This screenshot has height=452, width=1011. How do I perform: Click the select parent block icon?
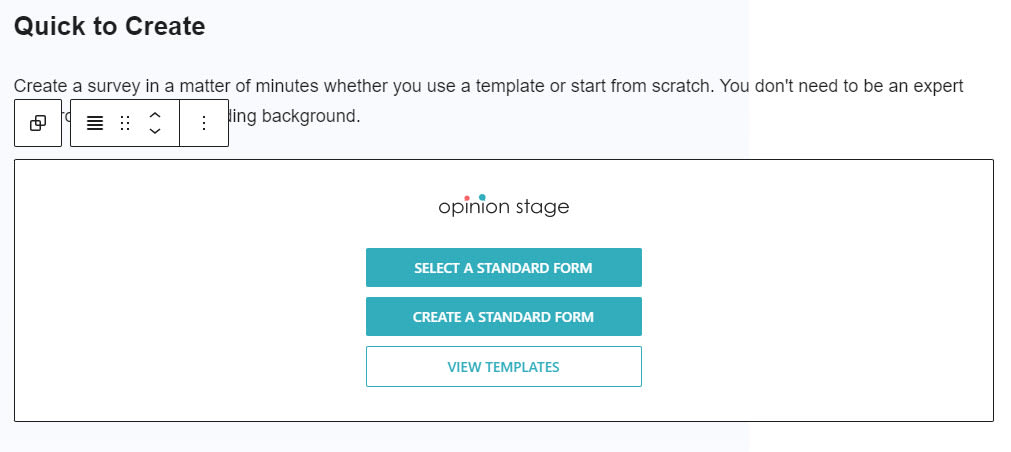pyautogui.click(x=38, y=123)
